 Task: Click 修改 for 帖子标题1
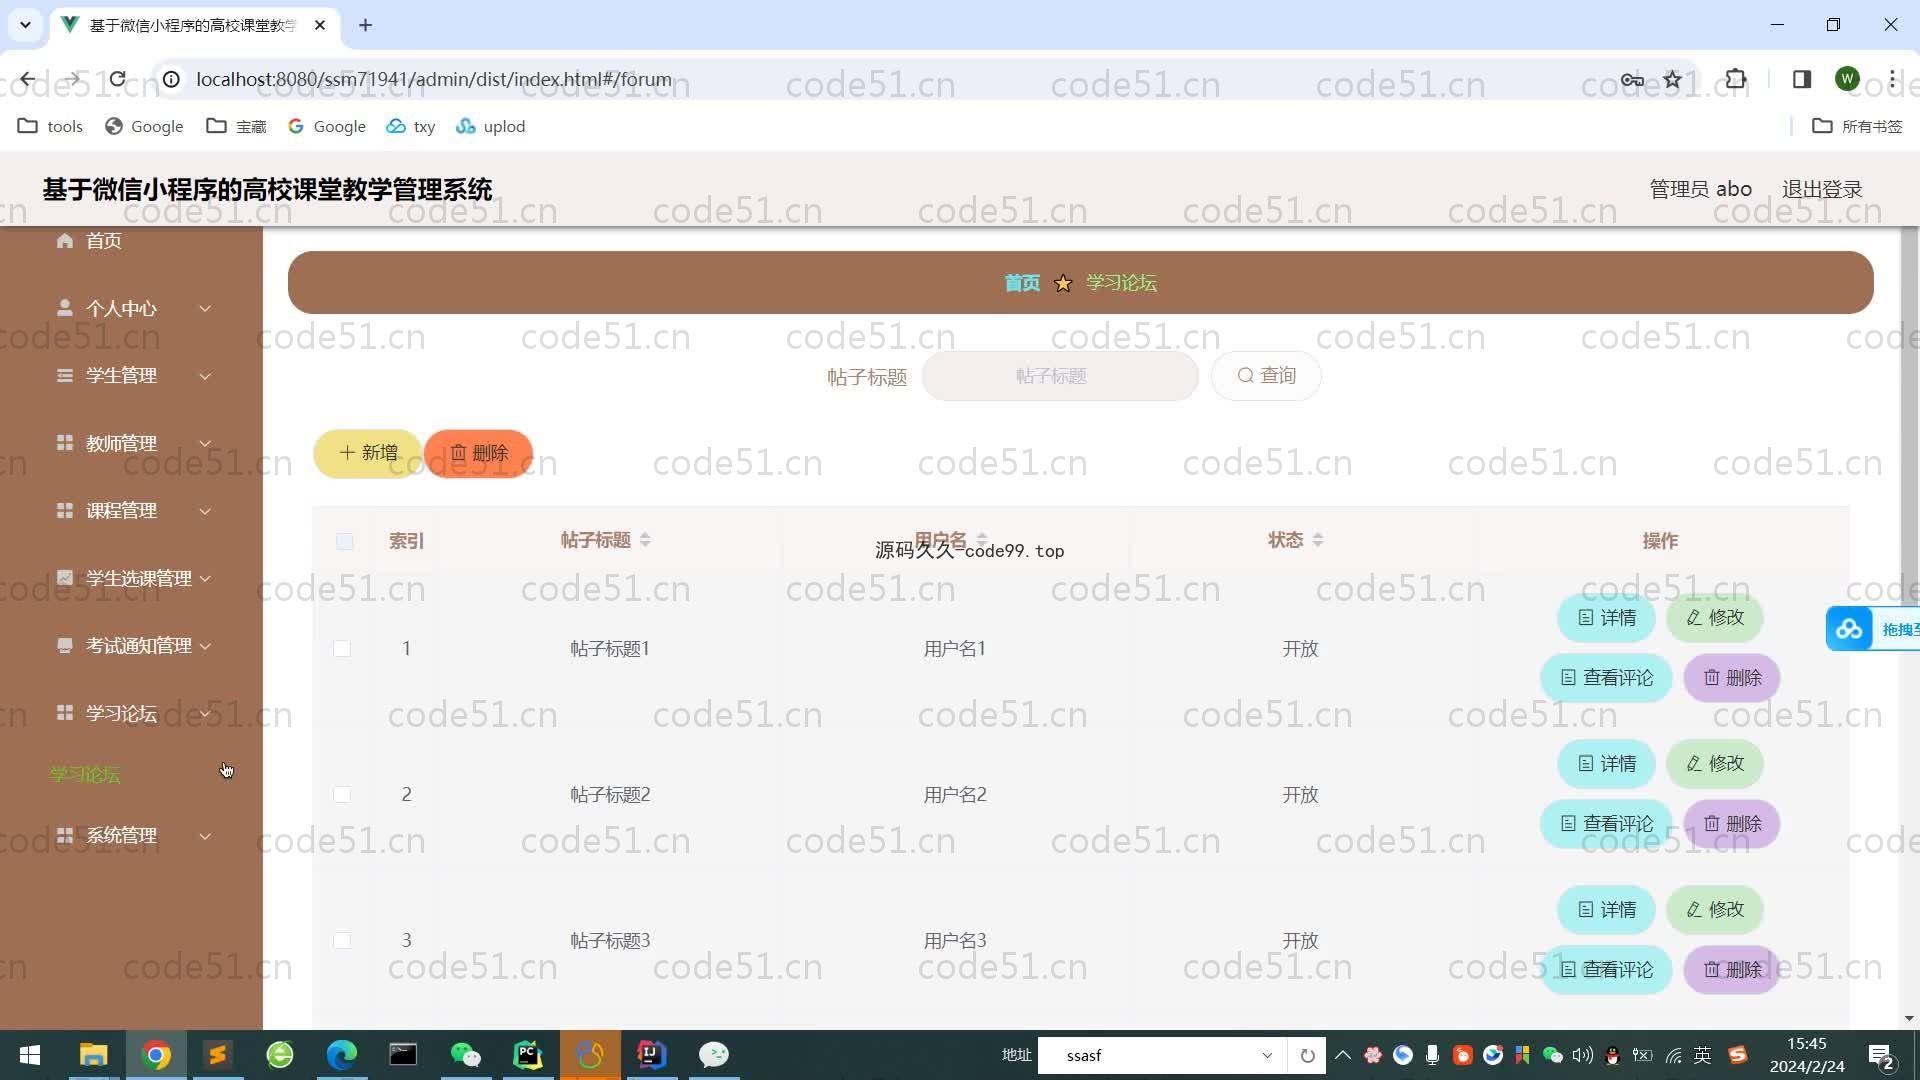[x=1714, y=618]
